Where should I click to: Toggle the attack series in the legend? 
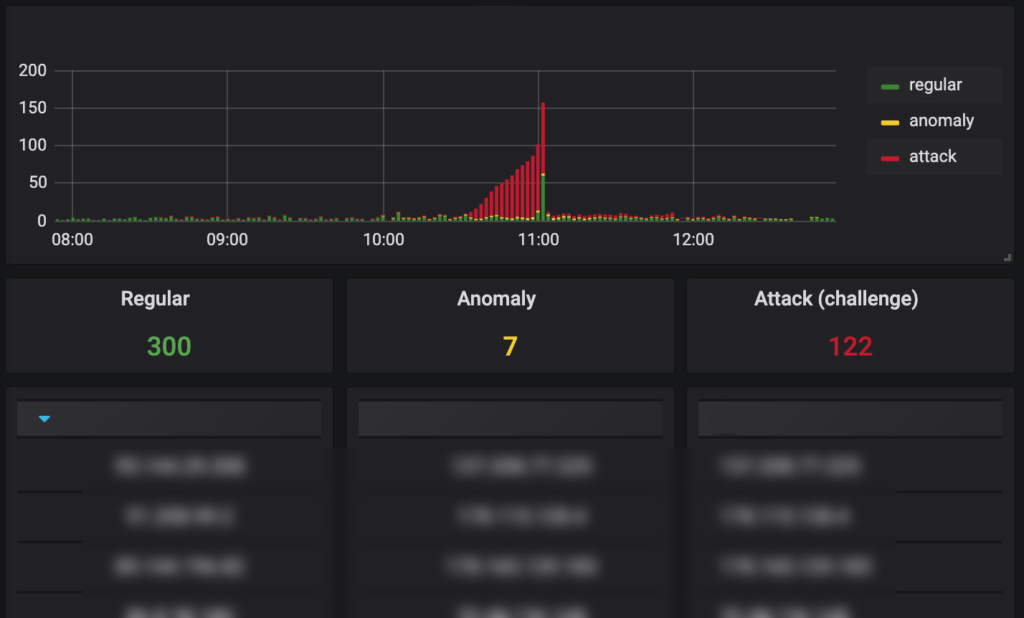coord(932,157)
